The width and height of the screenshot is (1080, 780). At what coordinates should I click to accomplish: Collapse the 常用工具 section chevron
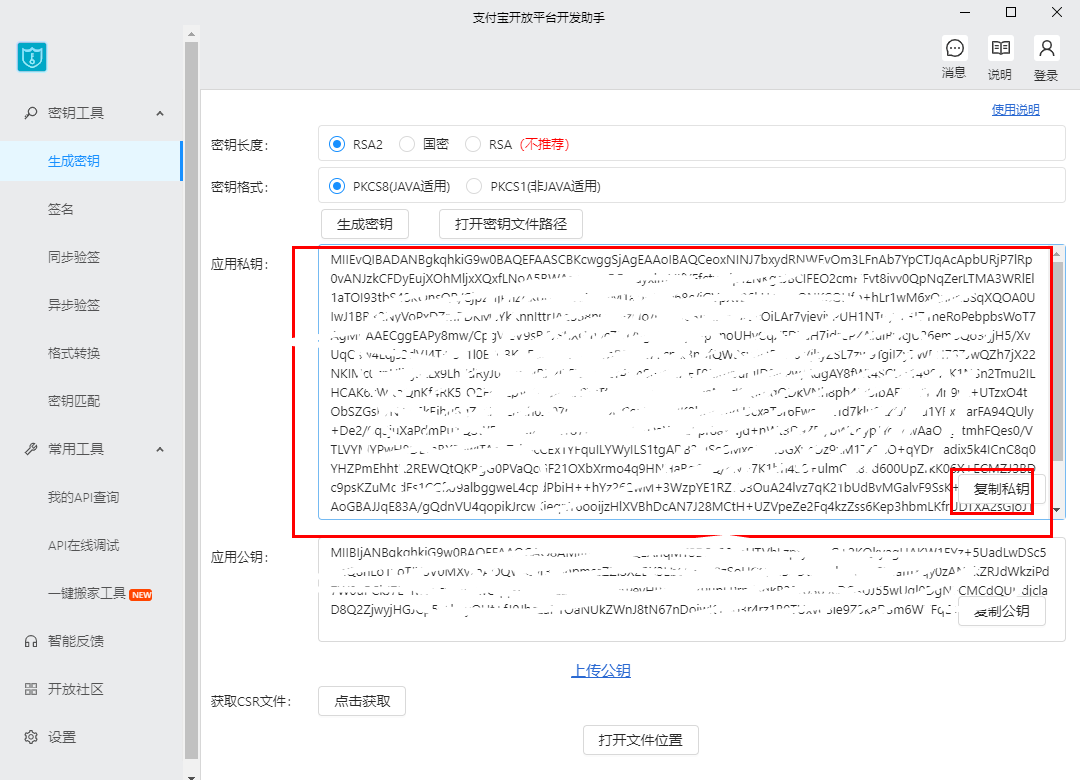coord(160,449)
